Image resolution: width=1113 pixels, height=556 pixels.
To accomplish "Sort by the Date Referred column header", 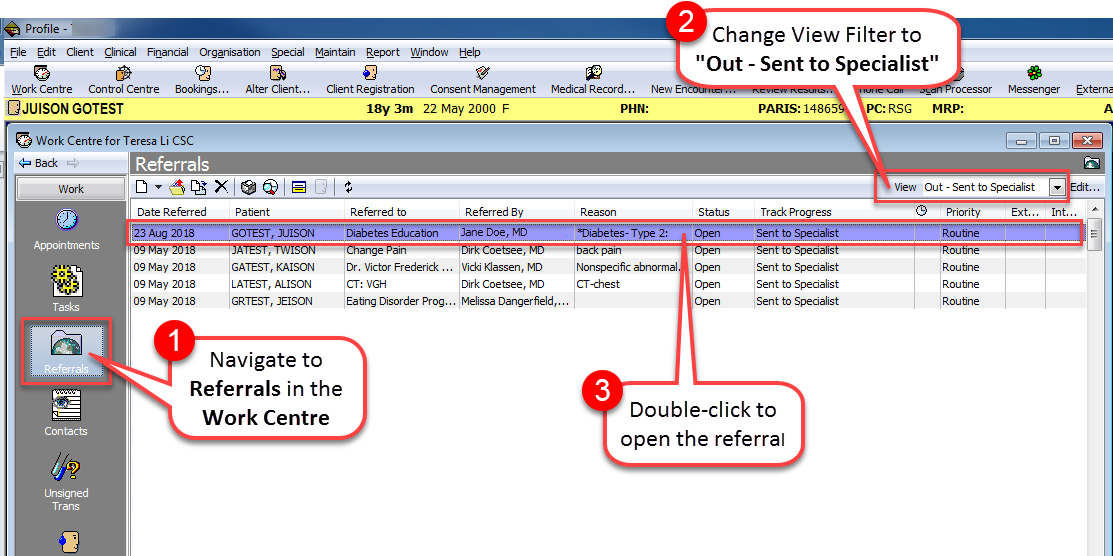I will [x=172, y=212].
